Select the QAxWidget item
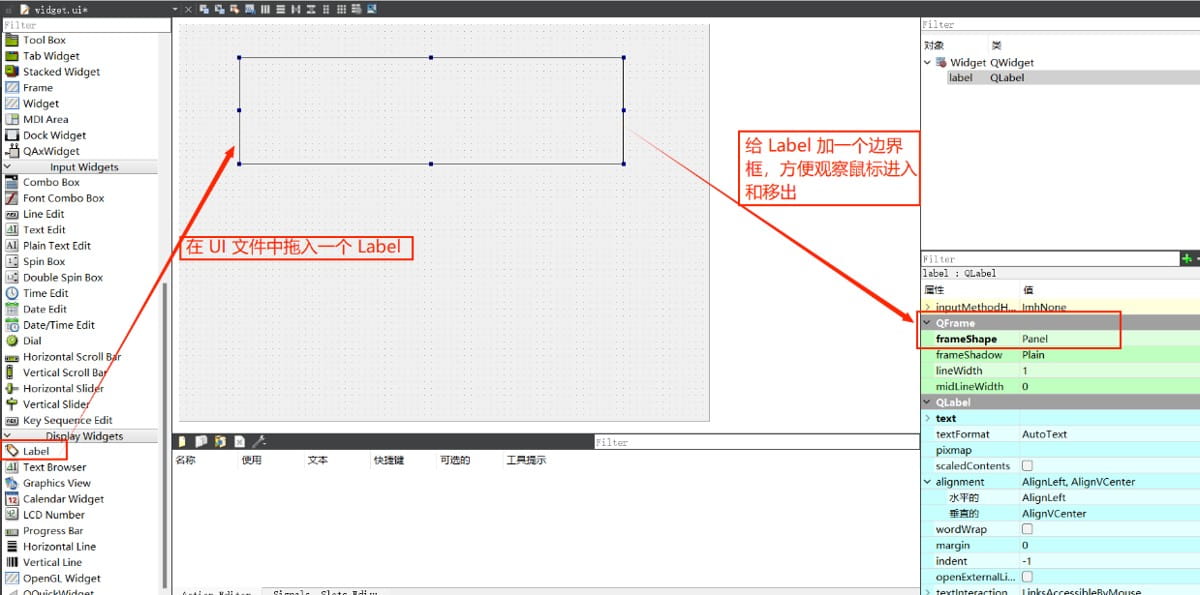Viewport: 1200px width, 595px height. (x=51, y=151)
